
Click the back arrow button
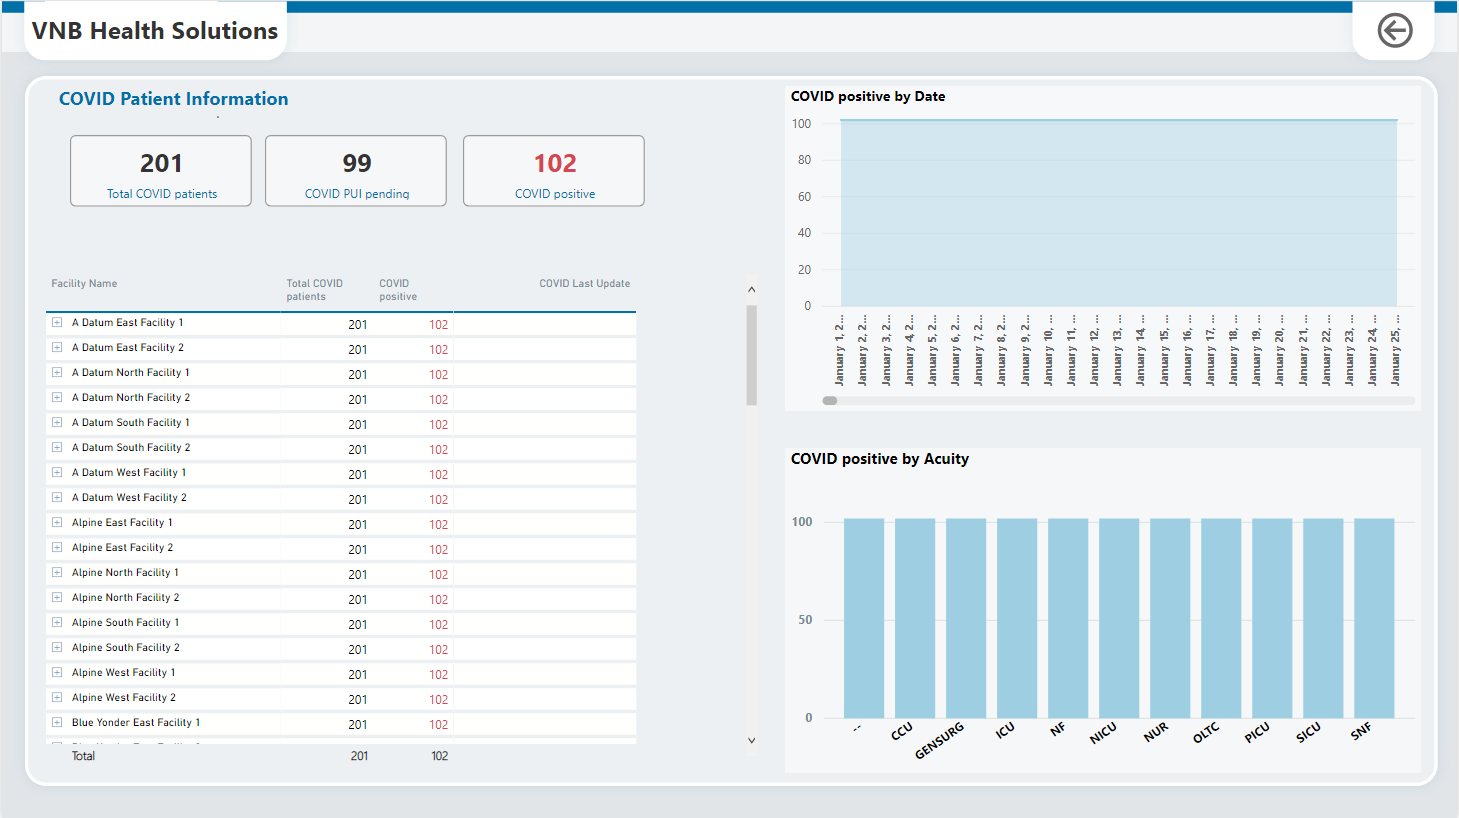1394,31
